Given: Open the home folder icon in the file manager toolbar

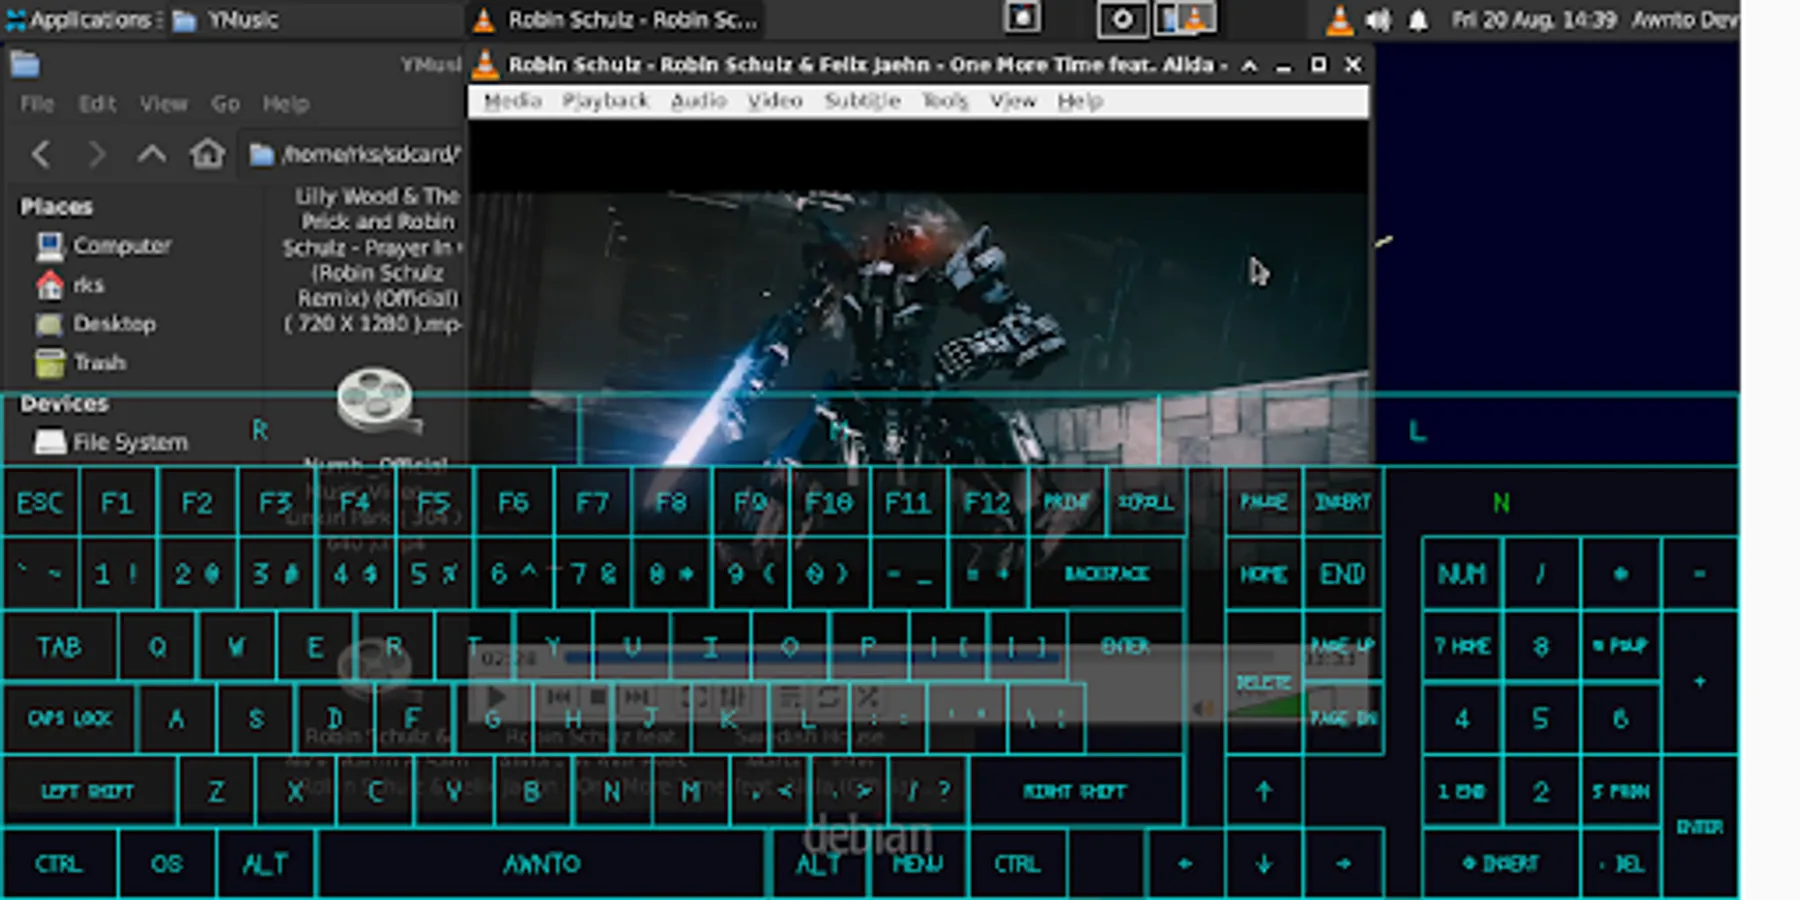Looking at the screenshot, I should point(208,154).
